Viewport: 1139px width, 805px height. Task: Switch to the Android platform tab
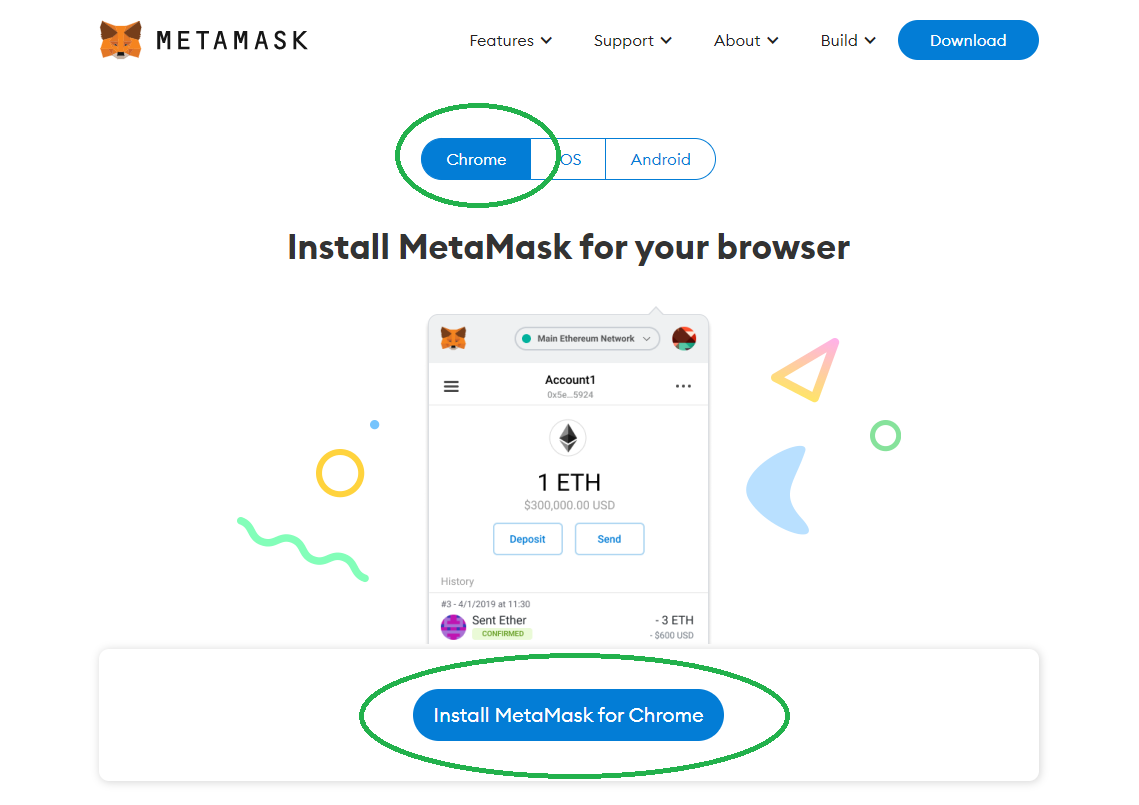pyautogui.click(x=660, y=159)
